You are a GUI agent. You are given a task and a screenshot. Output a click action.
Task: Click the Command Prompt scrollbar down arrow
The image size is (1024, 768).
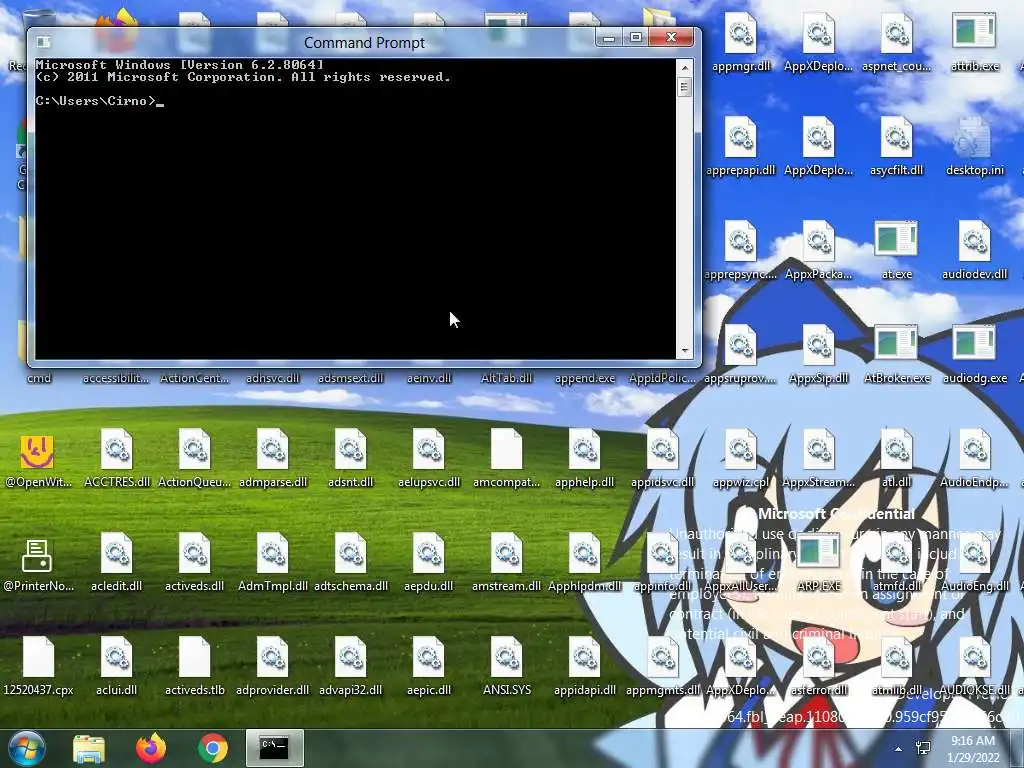pos(684,351)
